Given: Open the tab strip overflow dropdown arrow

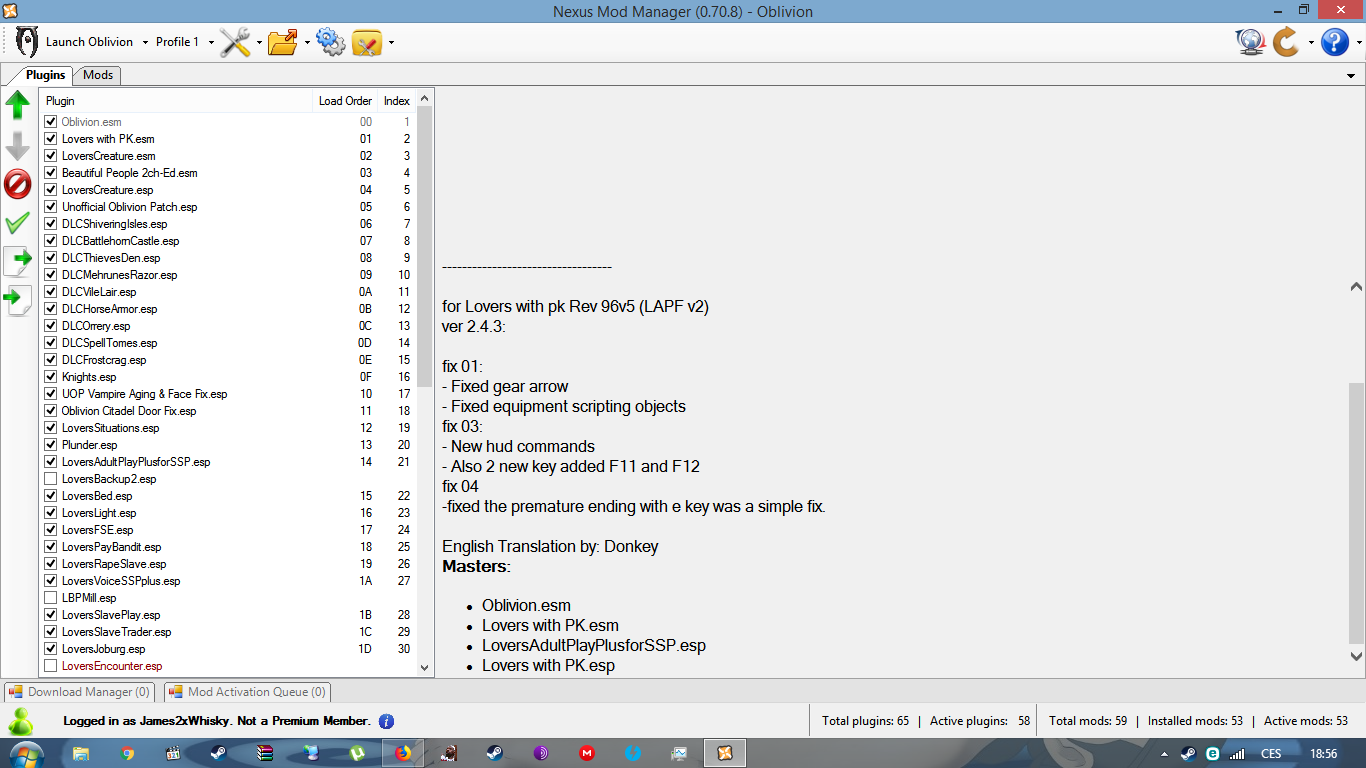Looking at the screenshot, I should 1351,76.
